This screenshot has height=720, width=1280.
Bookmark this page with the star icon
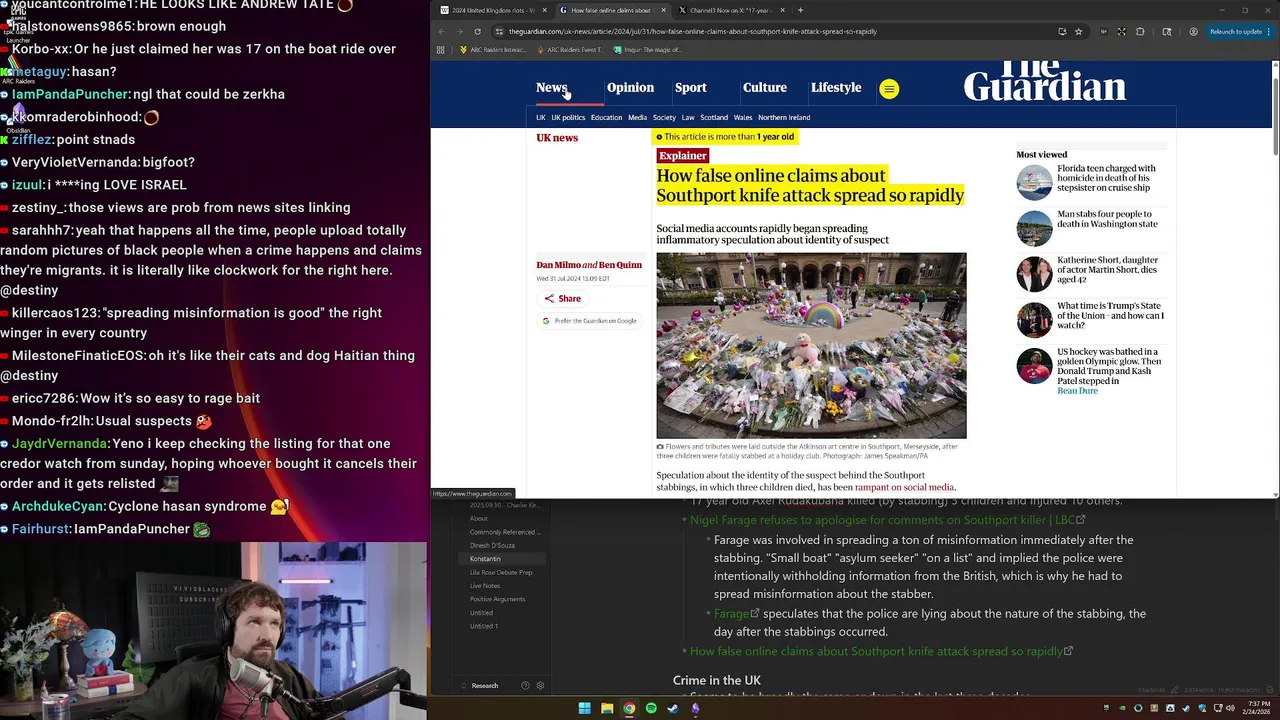point(1078,31)
